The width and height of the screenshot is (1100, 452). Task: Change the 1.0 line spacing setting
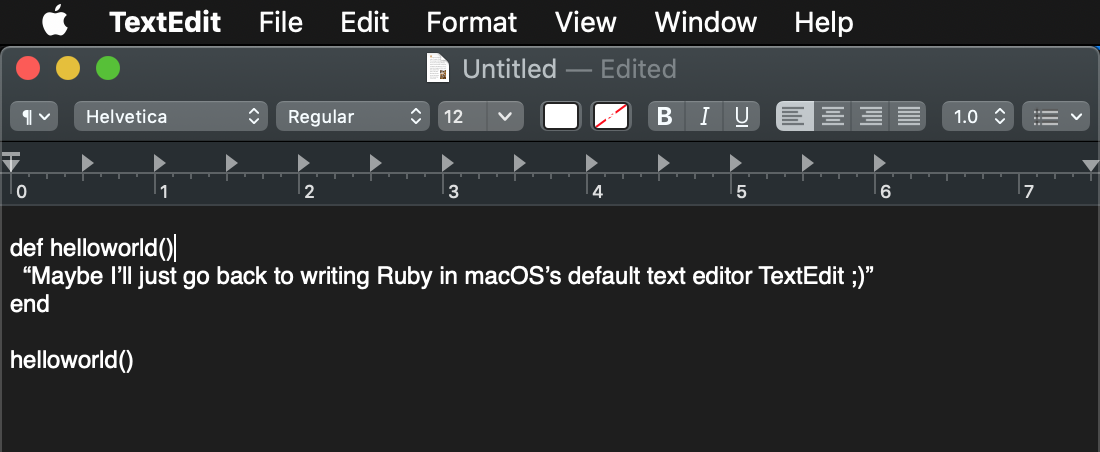tap(978, 117)
